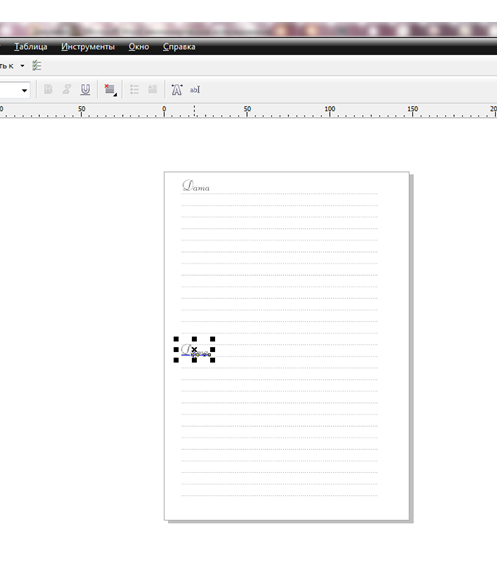
Task: Toggle bold text formatting
Action: (x=48, y=89)
